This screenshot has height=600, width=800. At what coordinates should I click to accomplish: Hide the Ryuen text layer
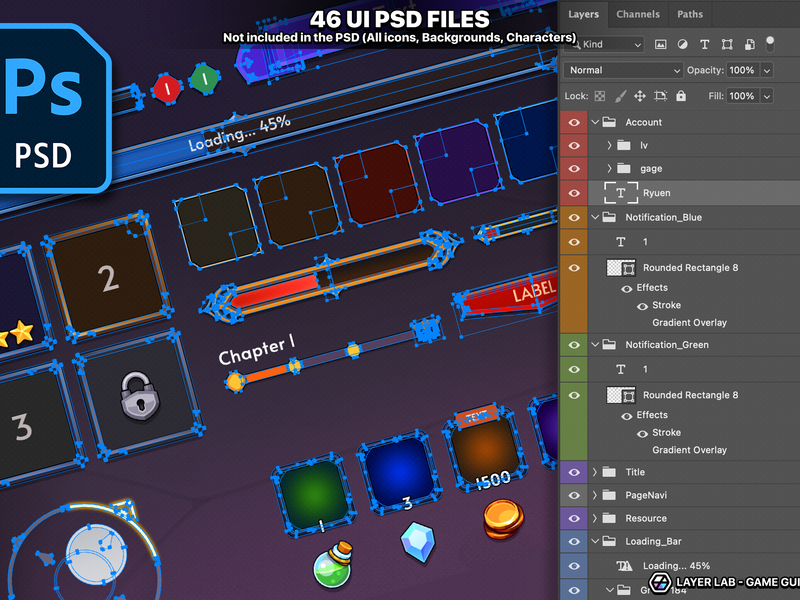point(574,193)
